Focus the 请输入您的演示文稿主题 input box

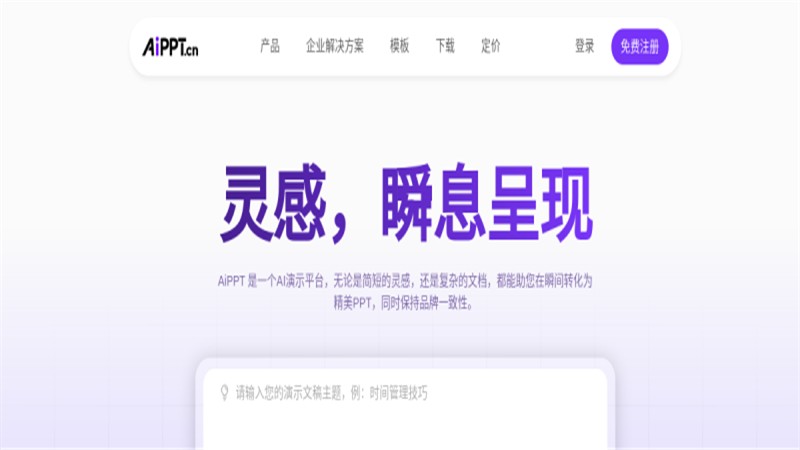tap(405, 409)
